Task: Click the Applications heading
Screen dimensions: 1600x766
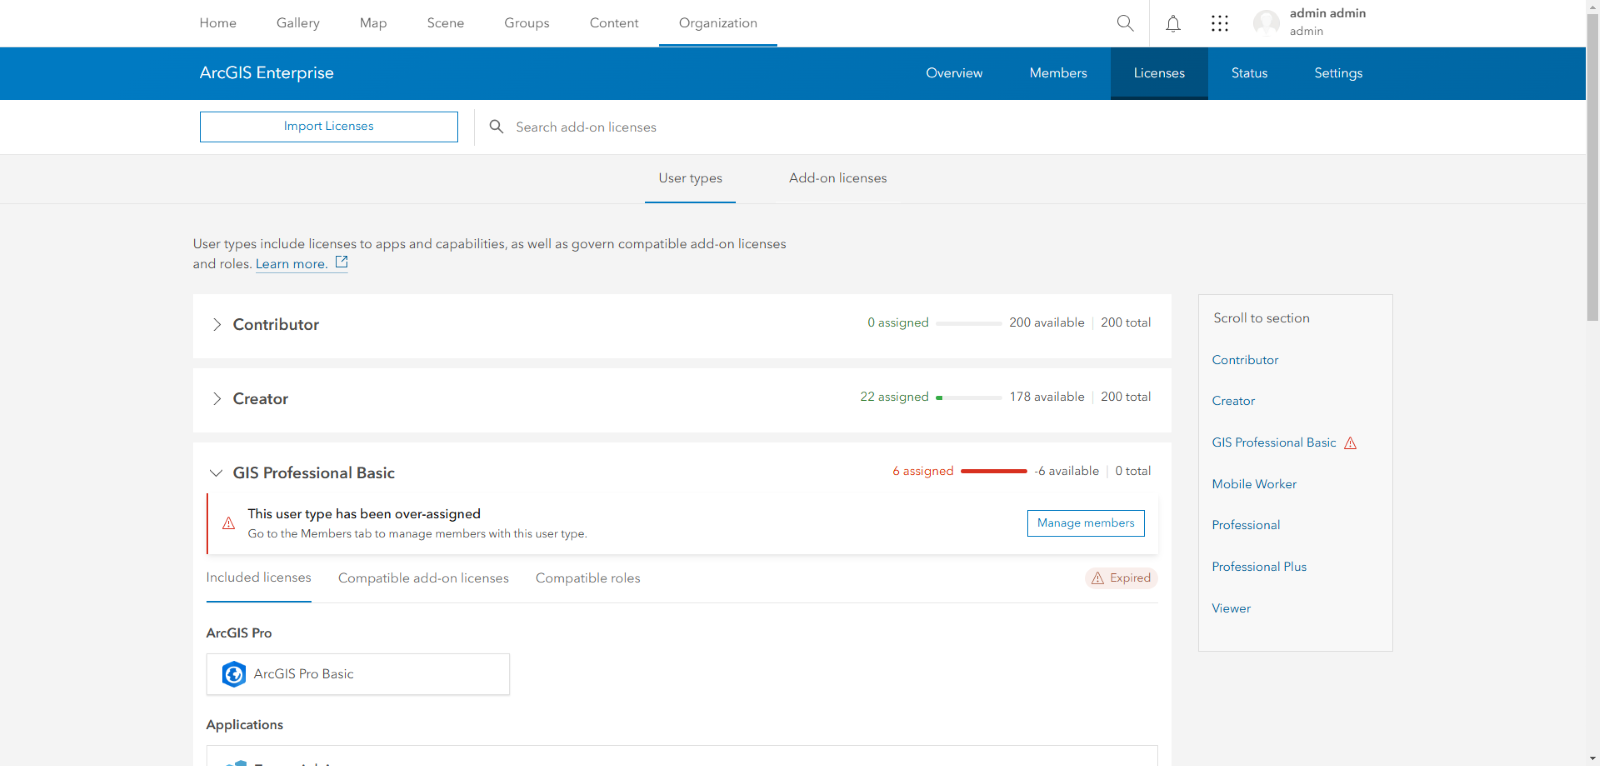Action: [245, 725]
